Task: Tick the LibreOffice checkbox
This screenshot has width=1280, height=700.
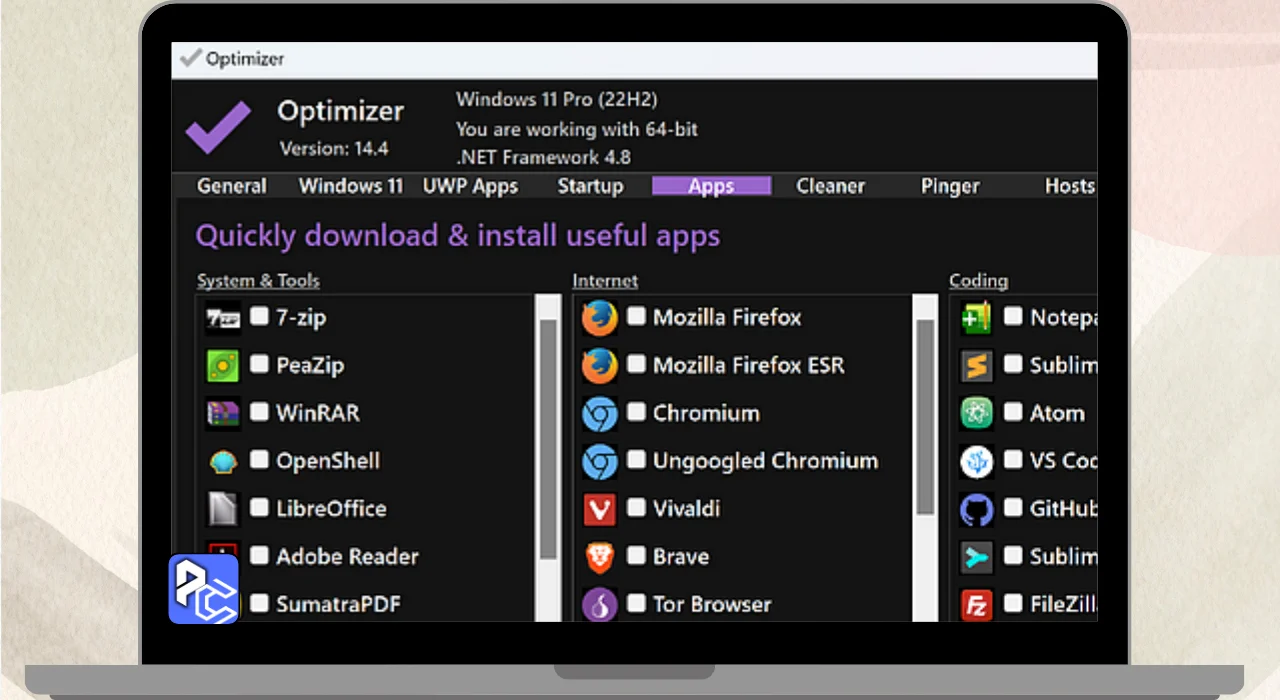Action: pyautogui.click(x=259, y=508)
